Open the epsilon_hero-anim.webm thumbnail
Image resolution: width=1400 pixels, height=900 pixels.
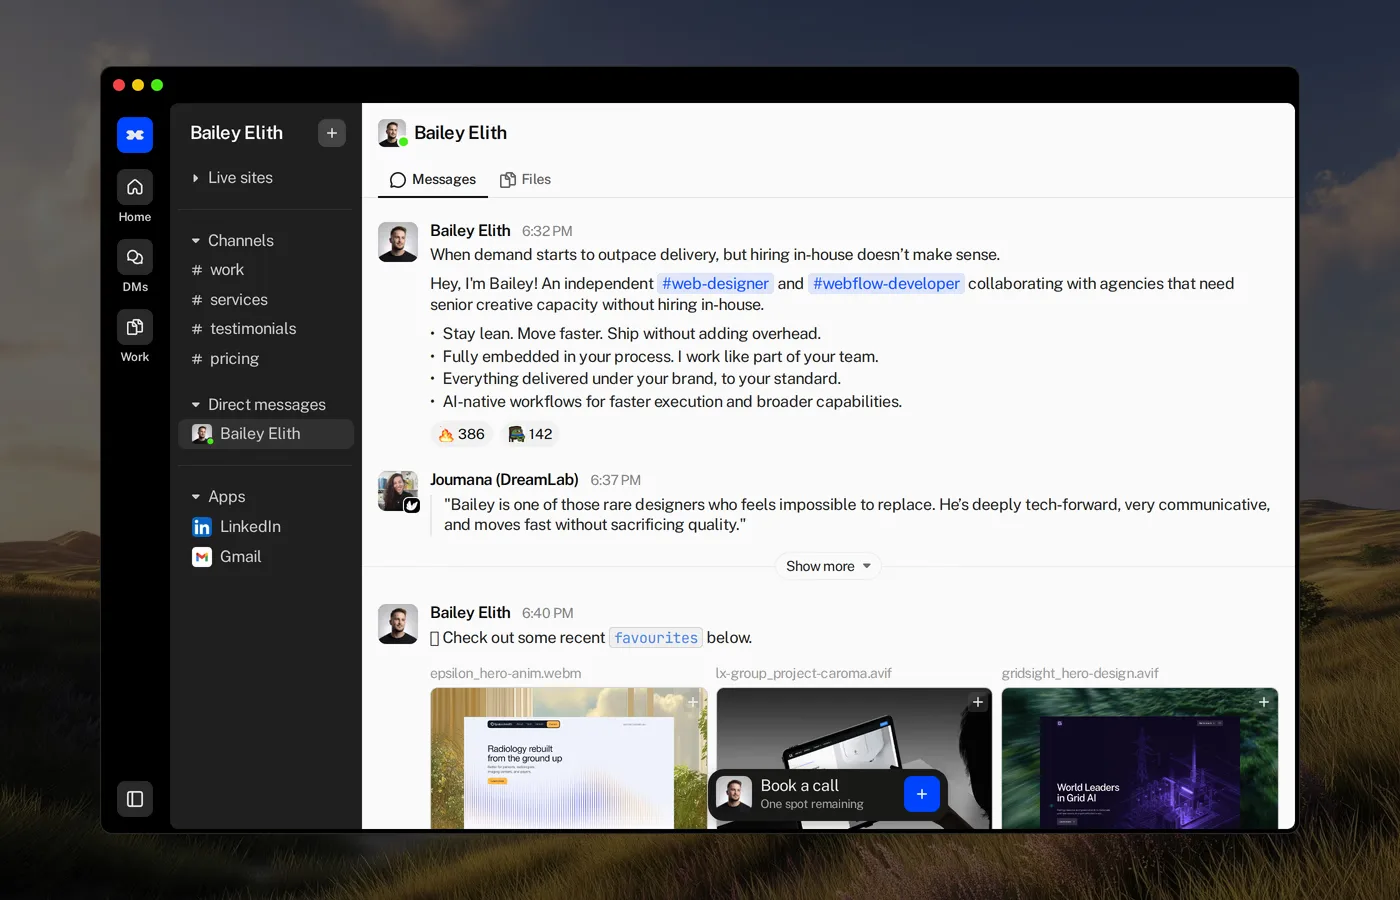[x=568, y=758]
